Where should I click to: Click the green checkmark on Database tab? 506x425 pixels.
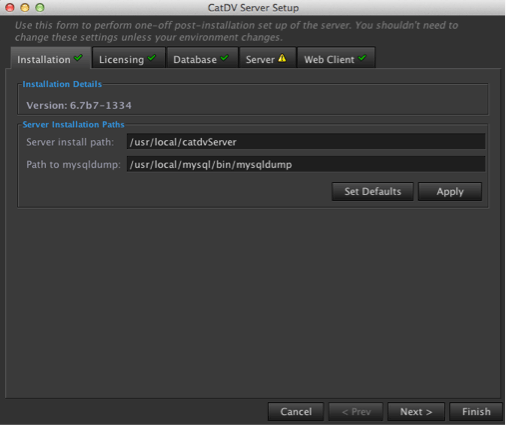click(x=225, y=58)
